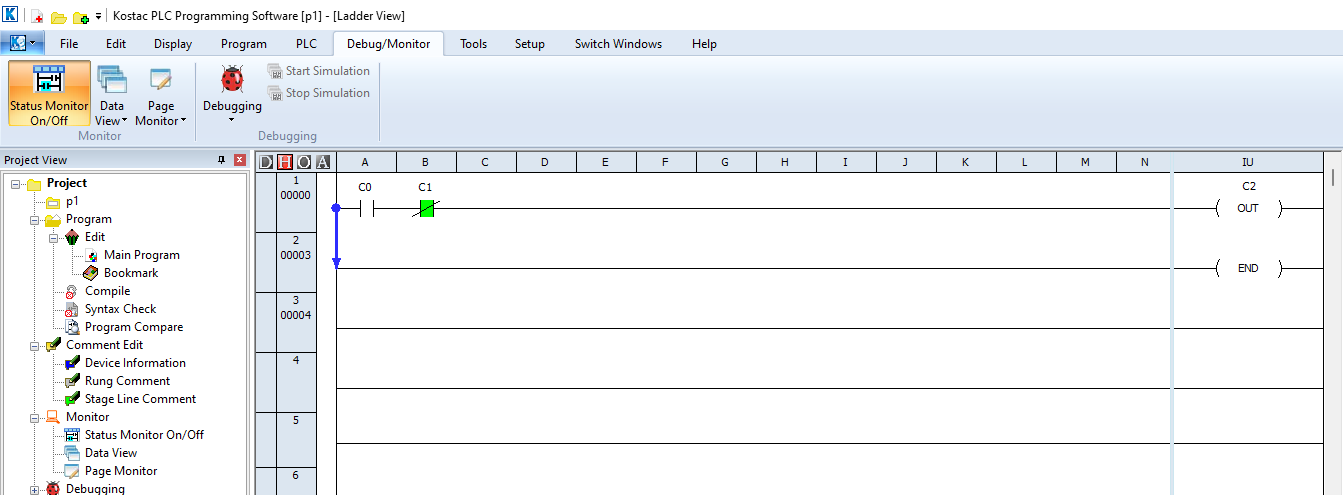Switch to the Program tab

tap(244, 43)
